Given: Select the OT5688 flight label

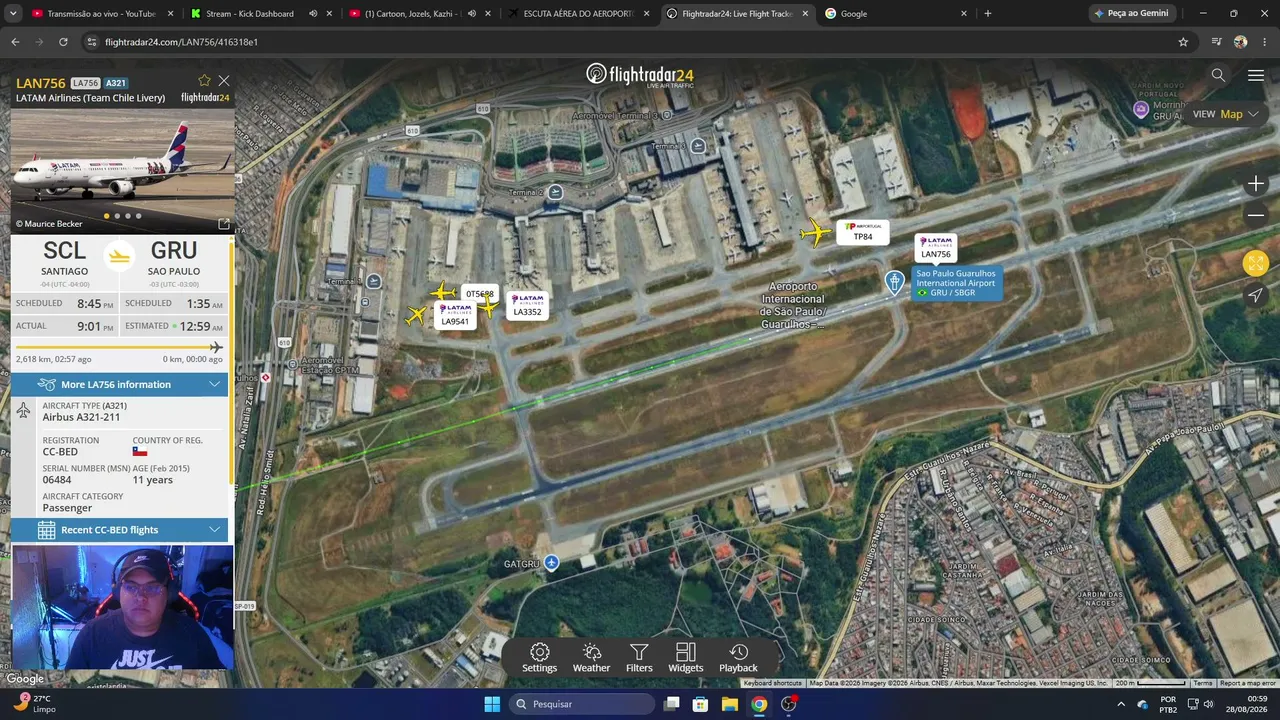Looking at the screenshot, I should click(x=480, y=294).
